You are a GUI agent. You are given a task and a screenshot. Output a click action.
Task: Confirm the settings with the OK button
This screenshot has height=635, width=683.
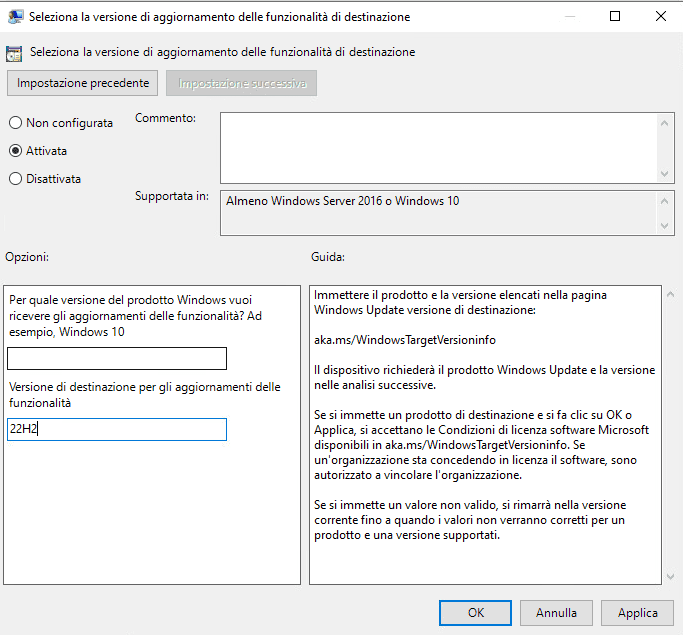476,613
